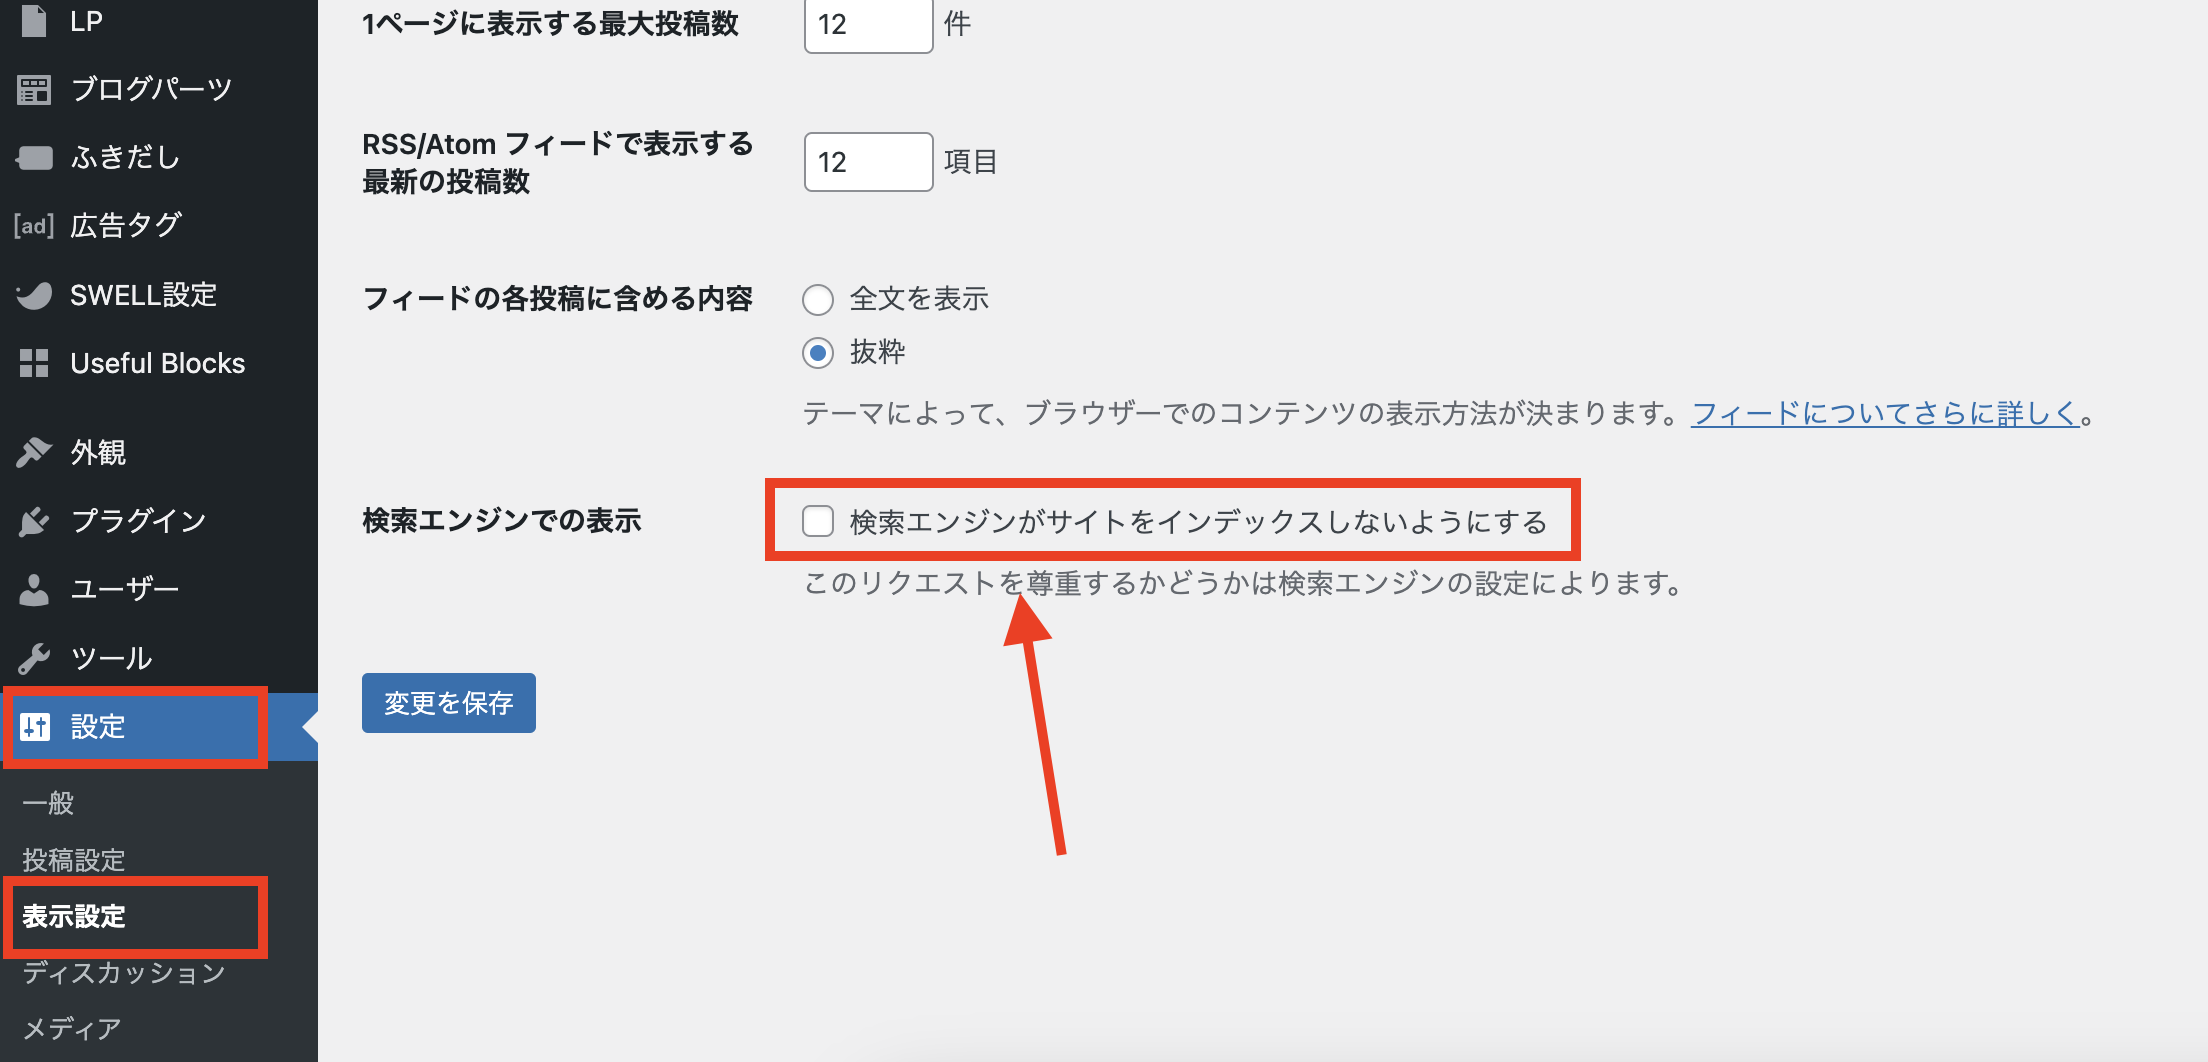
Task: Open the ふきだし menu
Action: (125, 157)
